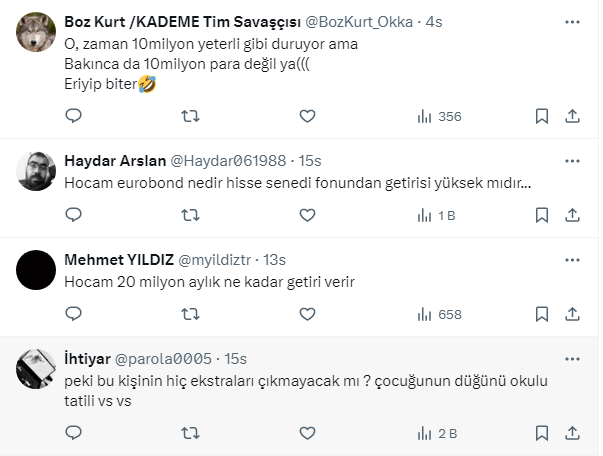Like Boz Kurt's tweet
603x456 pixels.
click(x=307, y=116)
